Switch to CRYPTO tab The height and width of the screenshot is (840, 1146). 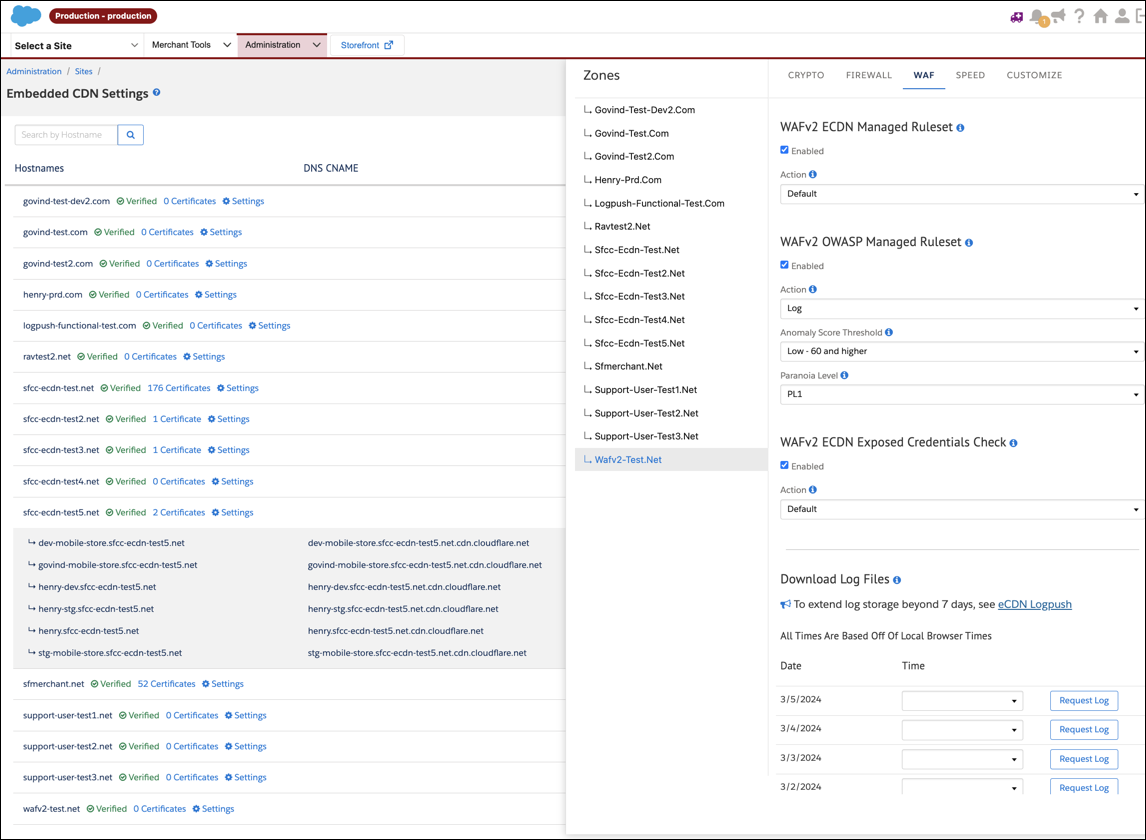click(x=806, y=75)
